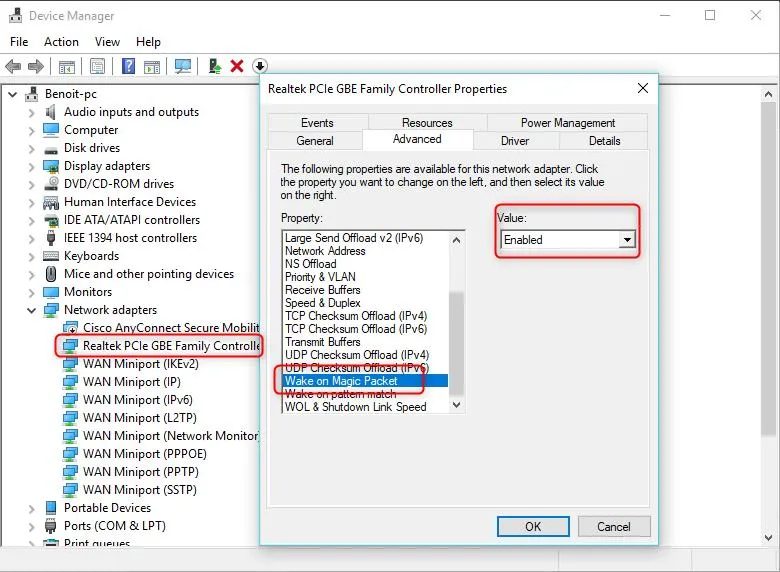Viewport: 780px width, 572px height.
Task: Expand the Disk drives category
Action: point(31,148)
